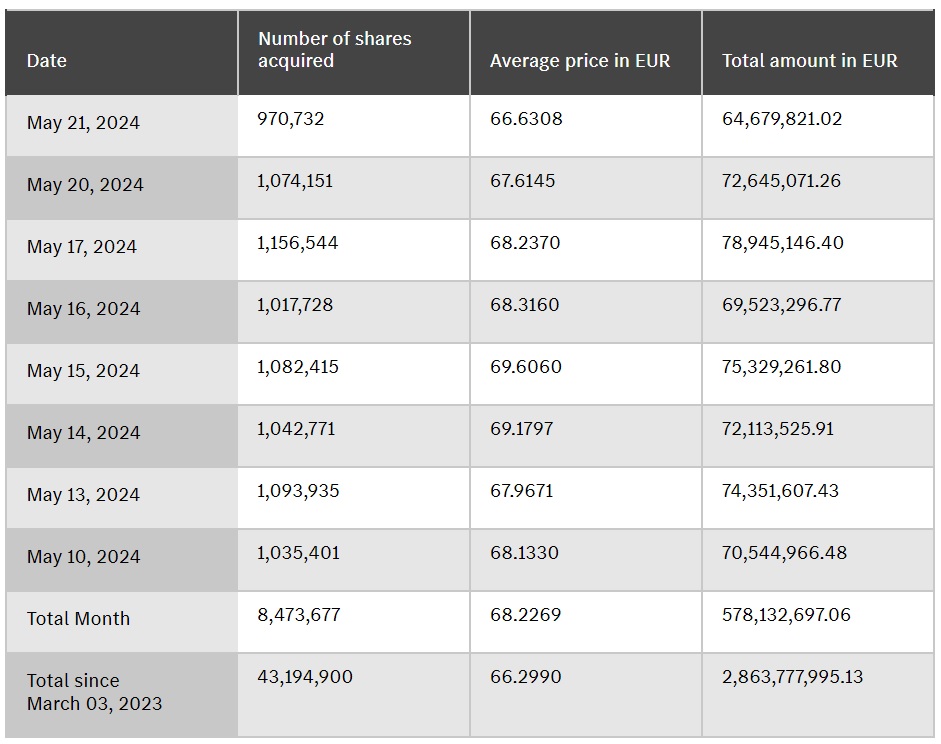
Task: Click the Total Month row label
Action: (78, 619)
